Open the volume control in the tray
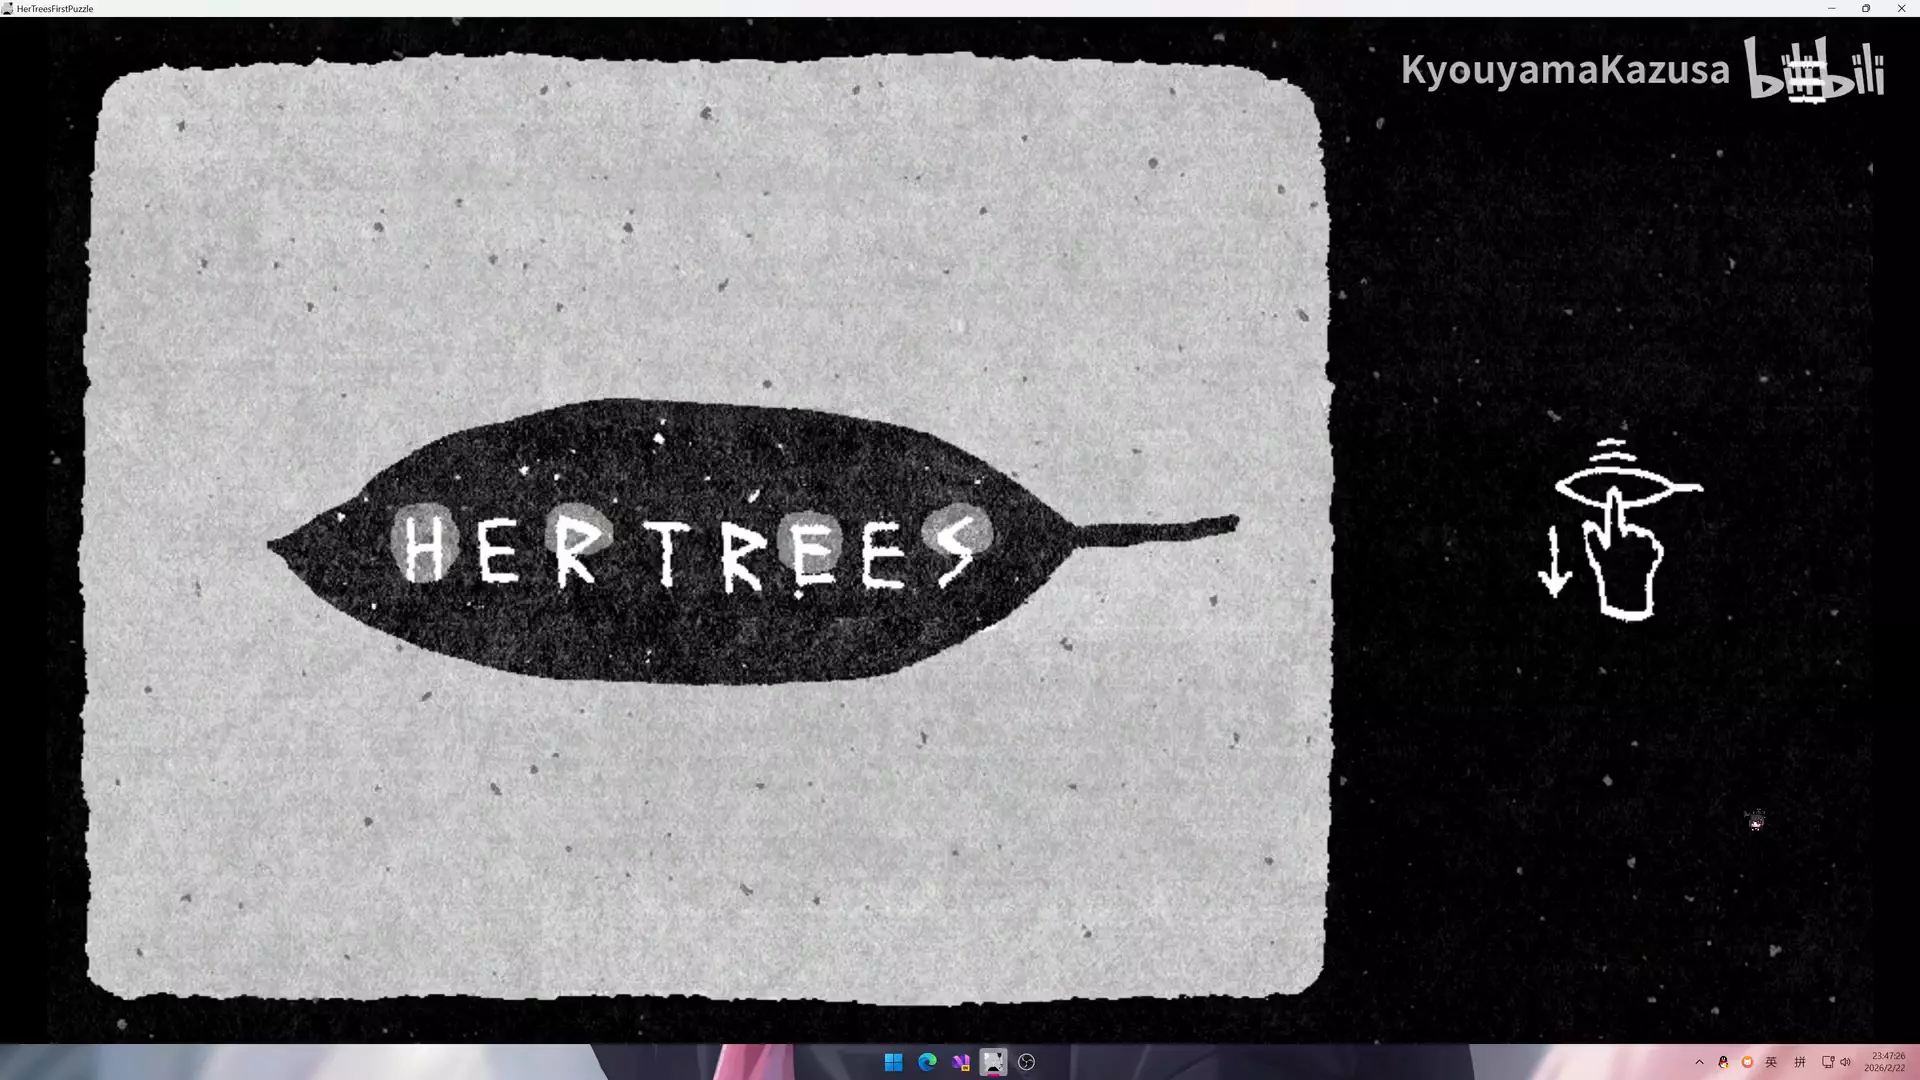 (x=1845, y=1062)
